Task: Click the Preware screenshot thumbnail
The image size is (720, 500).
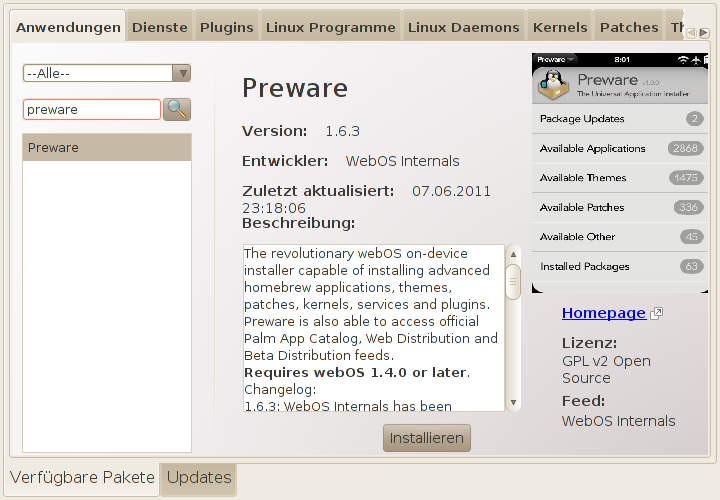Action: point(620,173)
